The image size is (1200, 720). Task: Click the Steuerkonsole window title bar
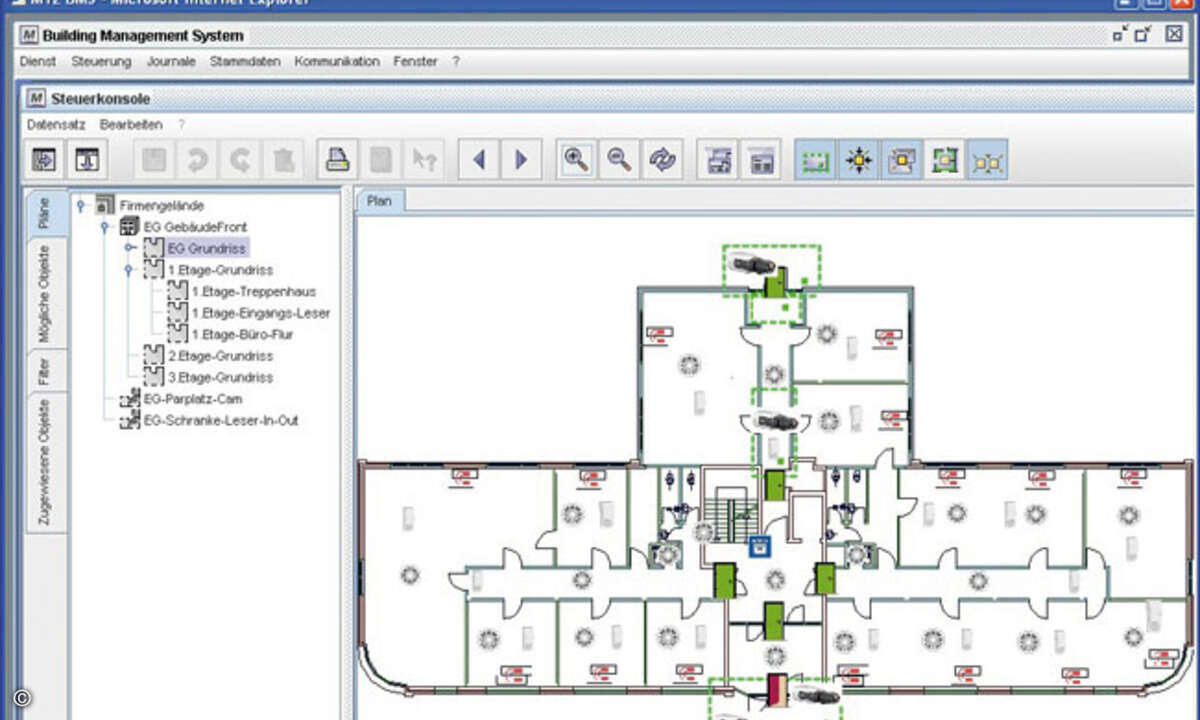tap(610, 99)
